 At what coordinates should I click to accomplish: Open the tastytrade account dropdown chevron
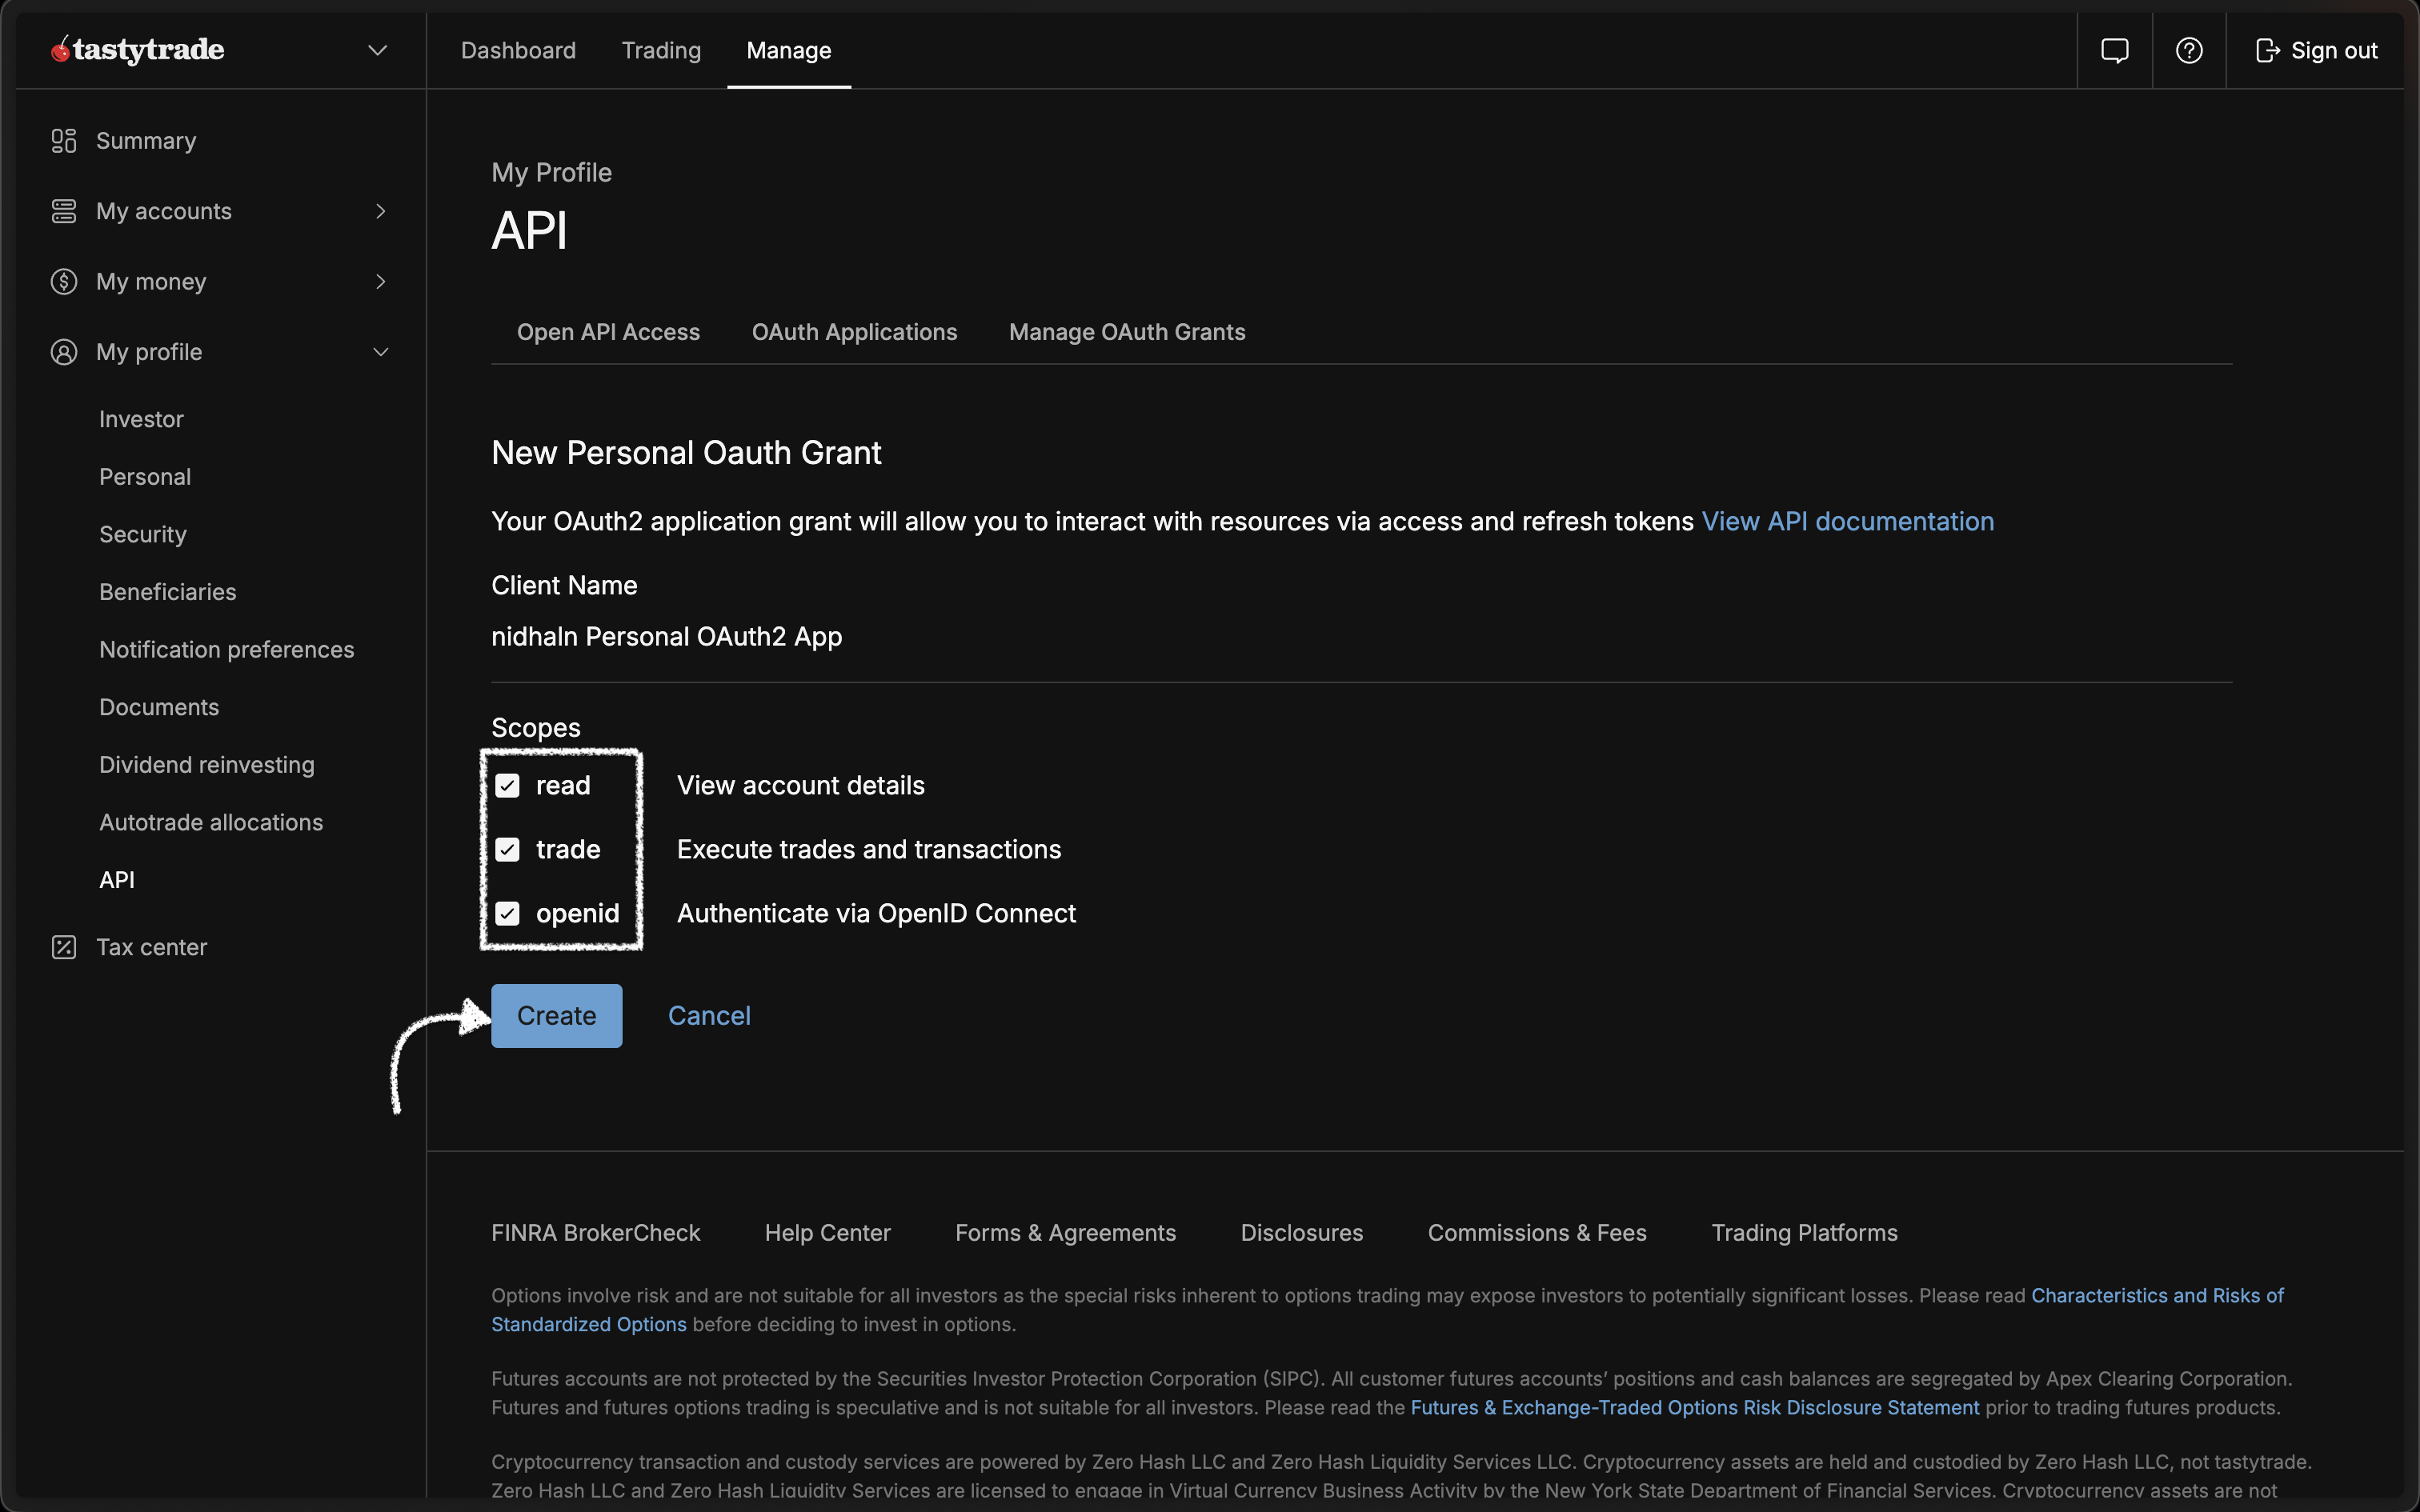377,50
